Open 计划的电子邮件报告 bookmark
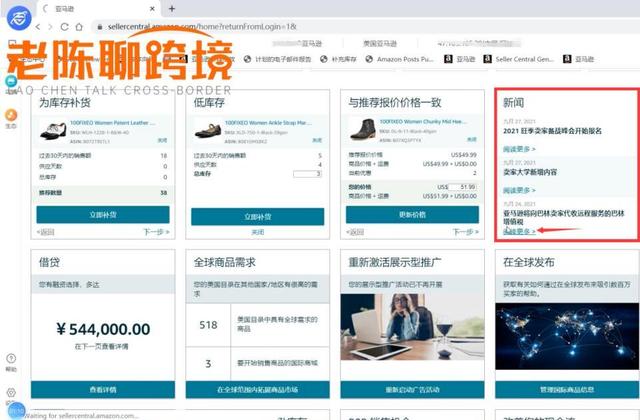The width and height of the screenshot is (640, 420). click(x=278, y=59)
